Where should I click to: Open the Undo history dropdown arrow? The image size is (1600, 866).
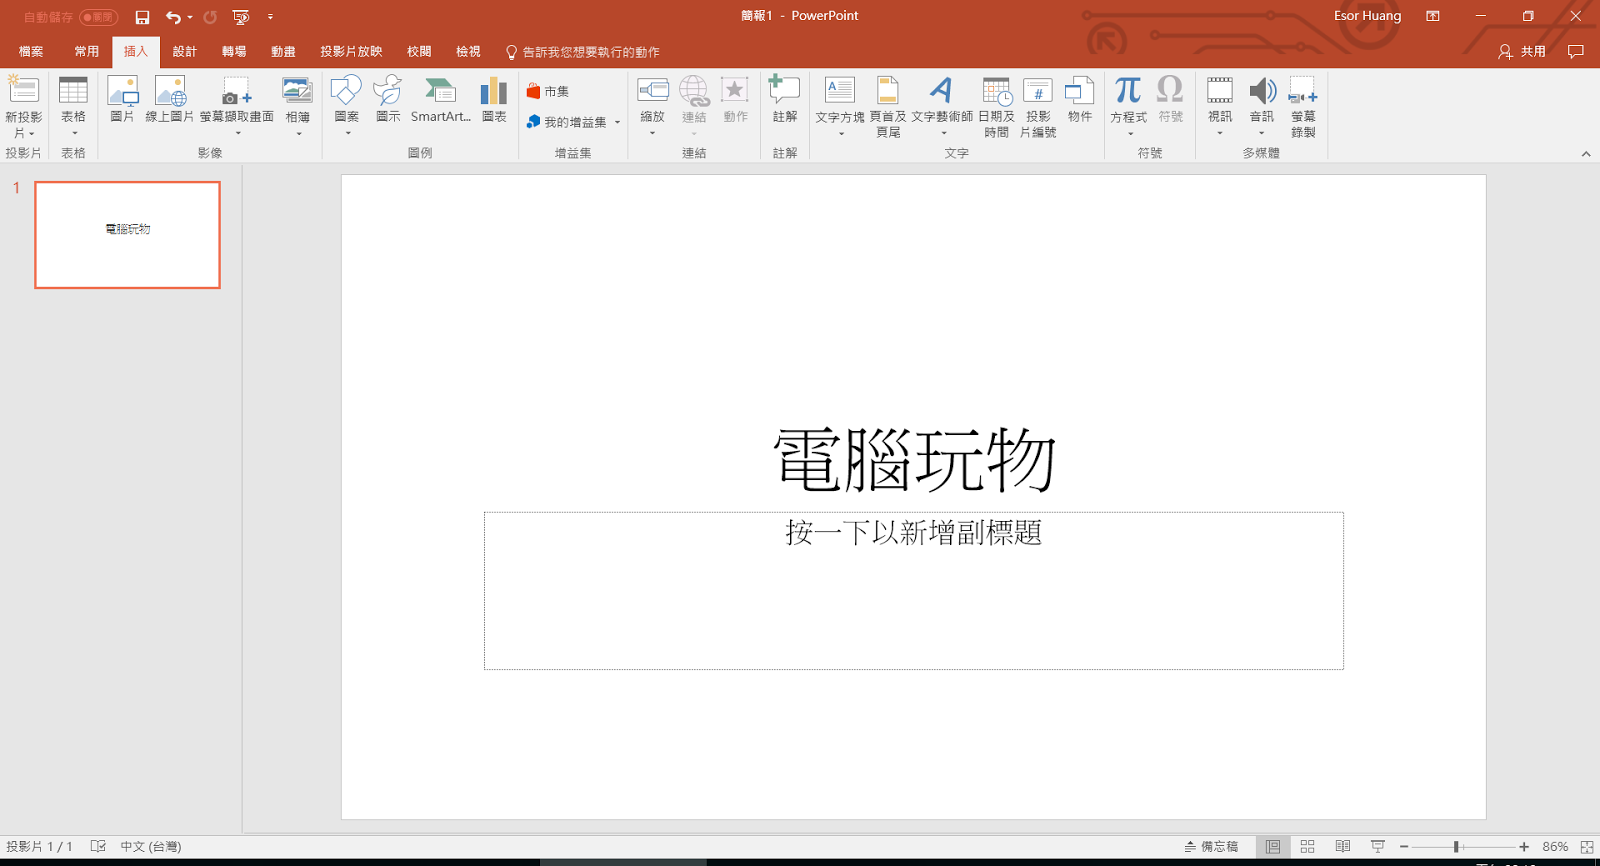(190, 17)
